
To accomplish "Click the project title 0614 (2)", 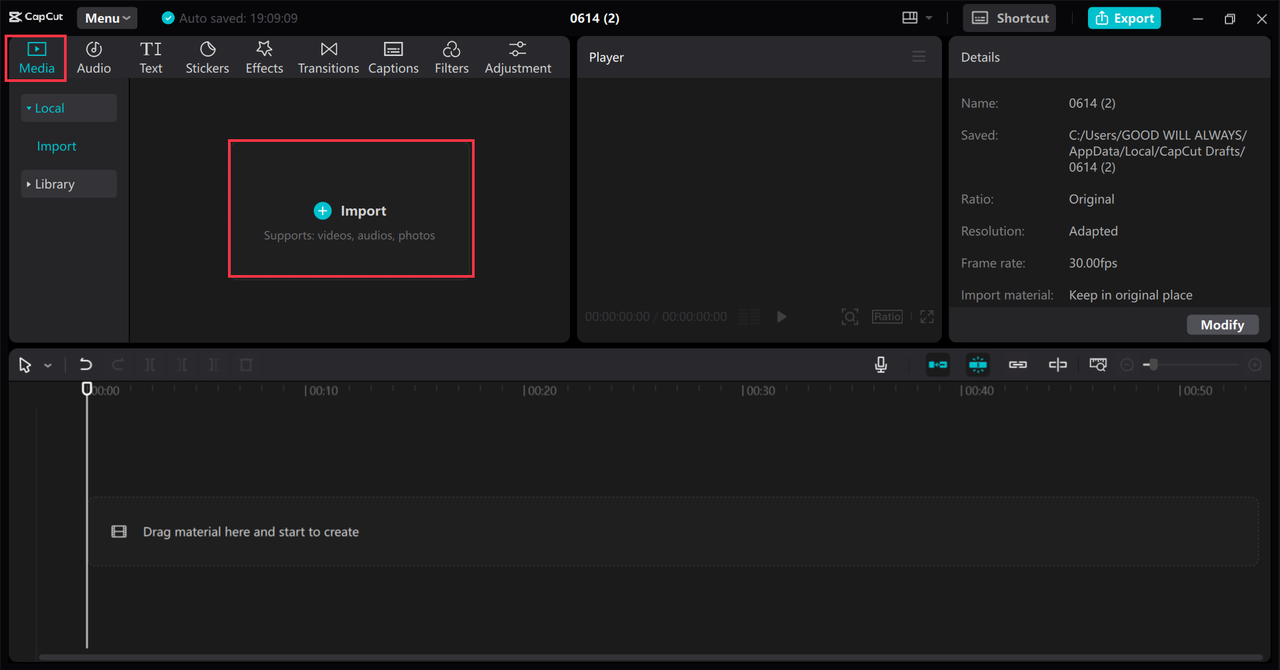I will [594, 18].
